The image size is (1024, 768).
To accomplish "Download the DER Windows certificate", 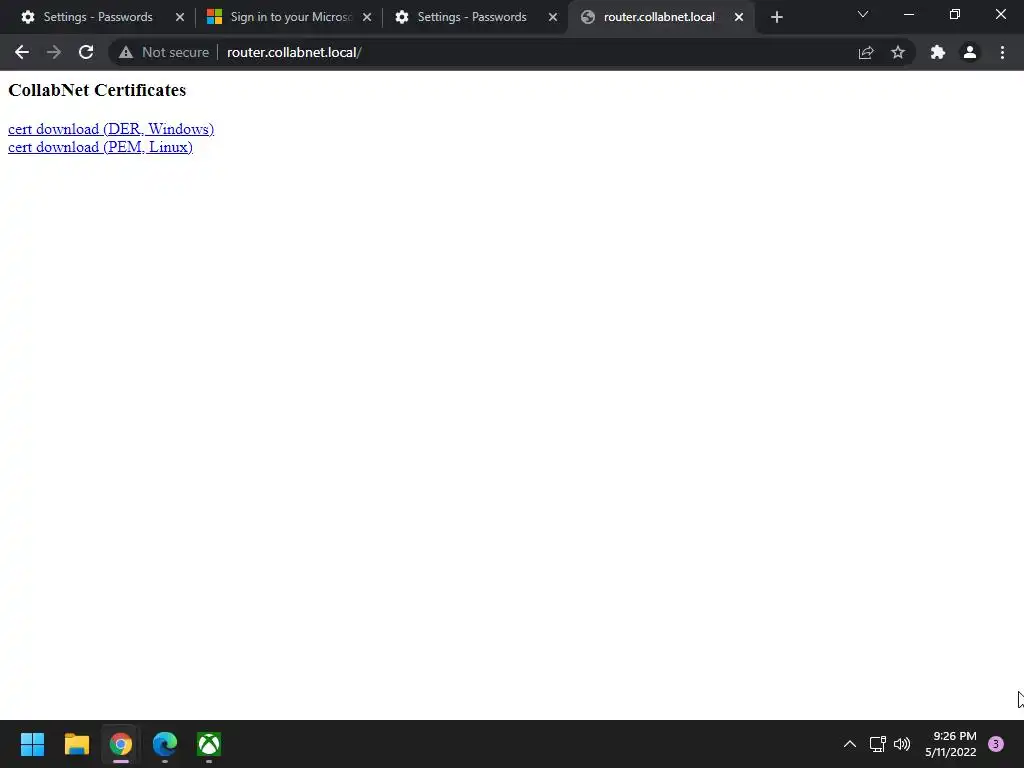I will (111, 129).
